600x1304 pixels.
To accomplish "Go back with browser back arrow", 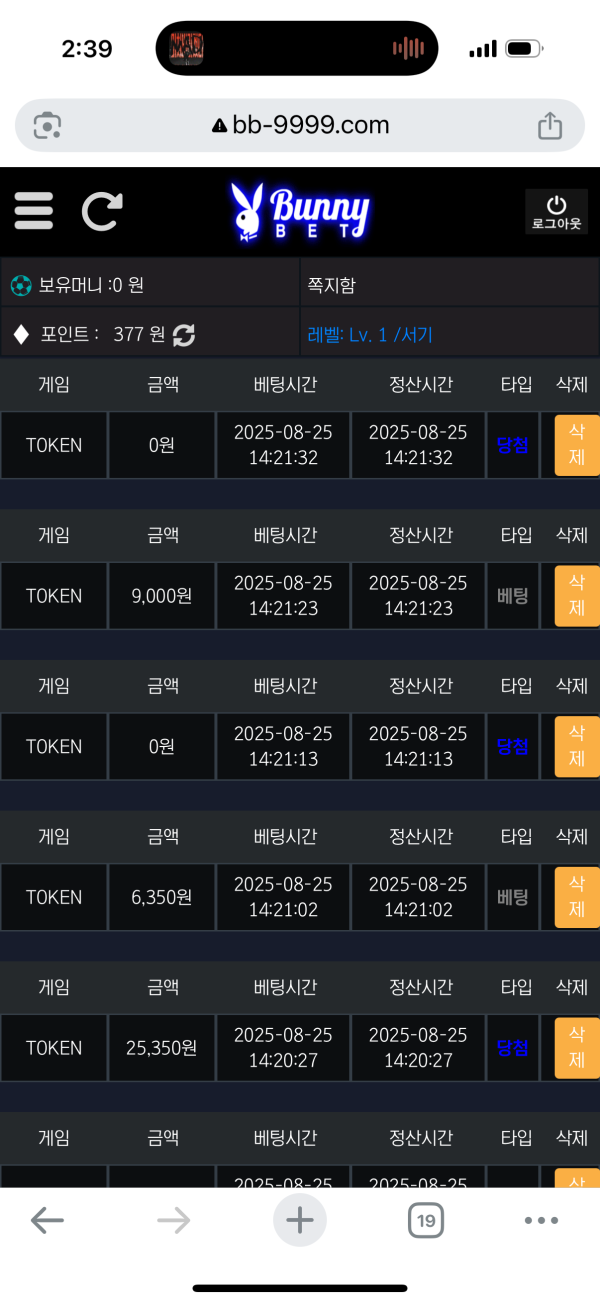I will pos(47,1220).
